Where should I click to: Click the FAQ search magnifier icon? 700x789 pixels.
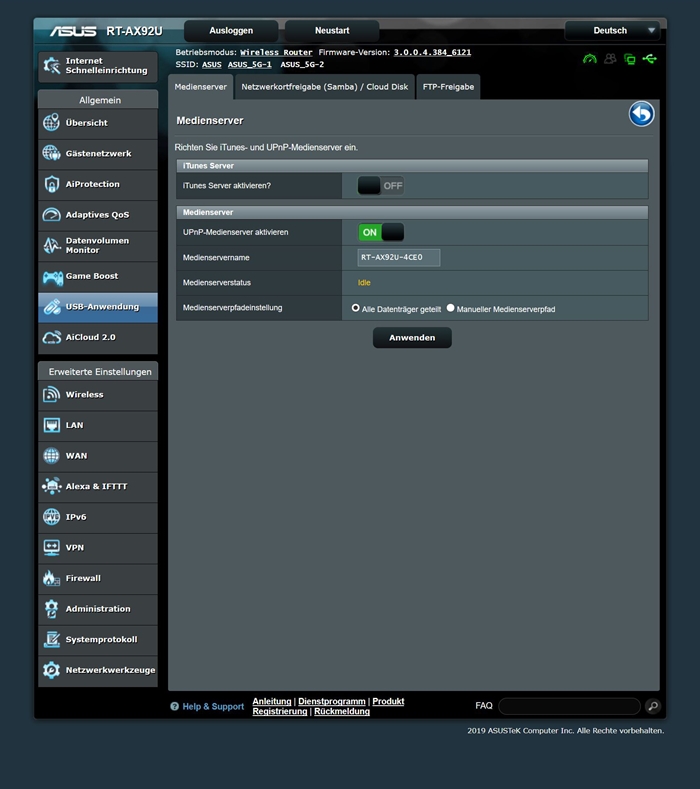pos(653,706)
